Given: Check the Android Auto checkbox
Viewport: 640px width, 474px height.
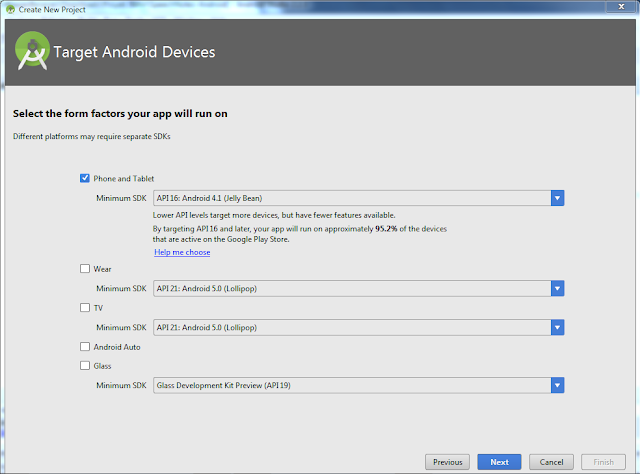Looking at the screenshot, I should (x=84, y=346).
